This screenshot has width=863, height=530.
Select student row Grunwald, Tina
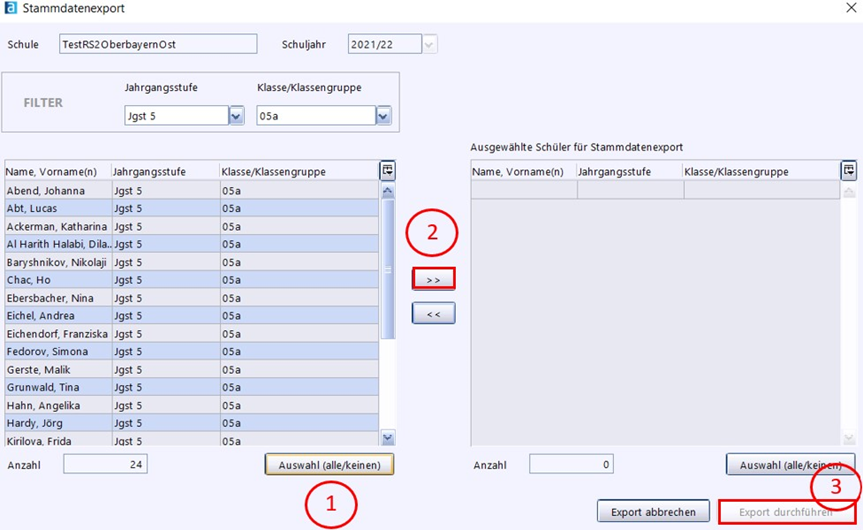(60, 388)
